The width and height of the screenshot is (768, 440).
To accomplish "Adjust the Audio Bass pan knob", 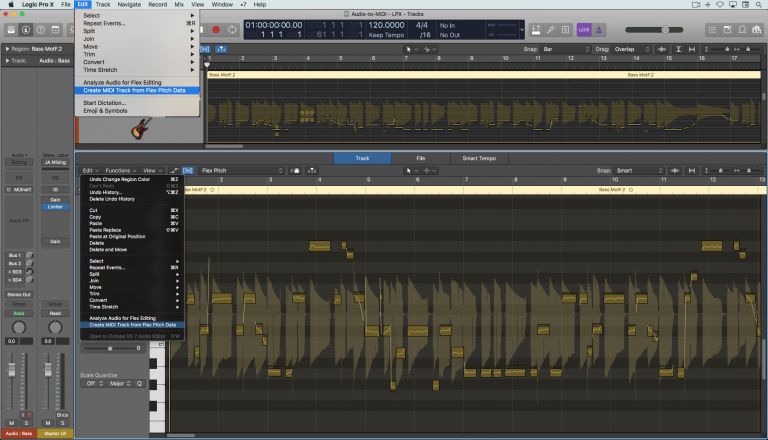I will (x=19, y=327).
